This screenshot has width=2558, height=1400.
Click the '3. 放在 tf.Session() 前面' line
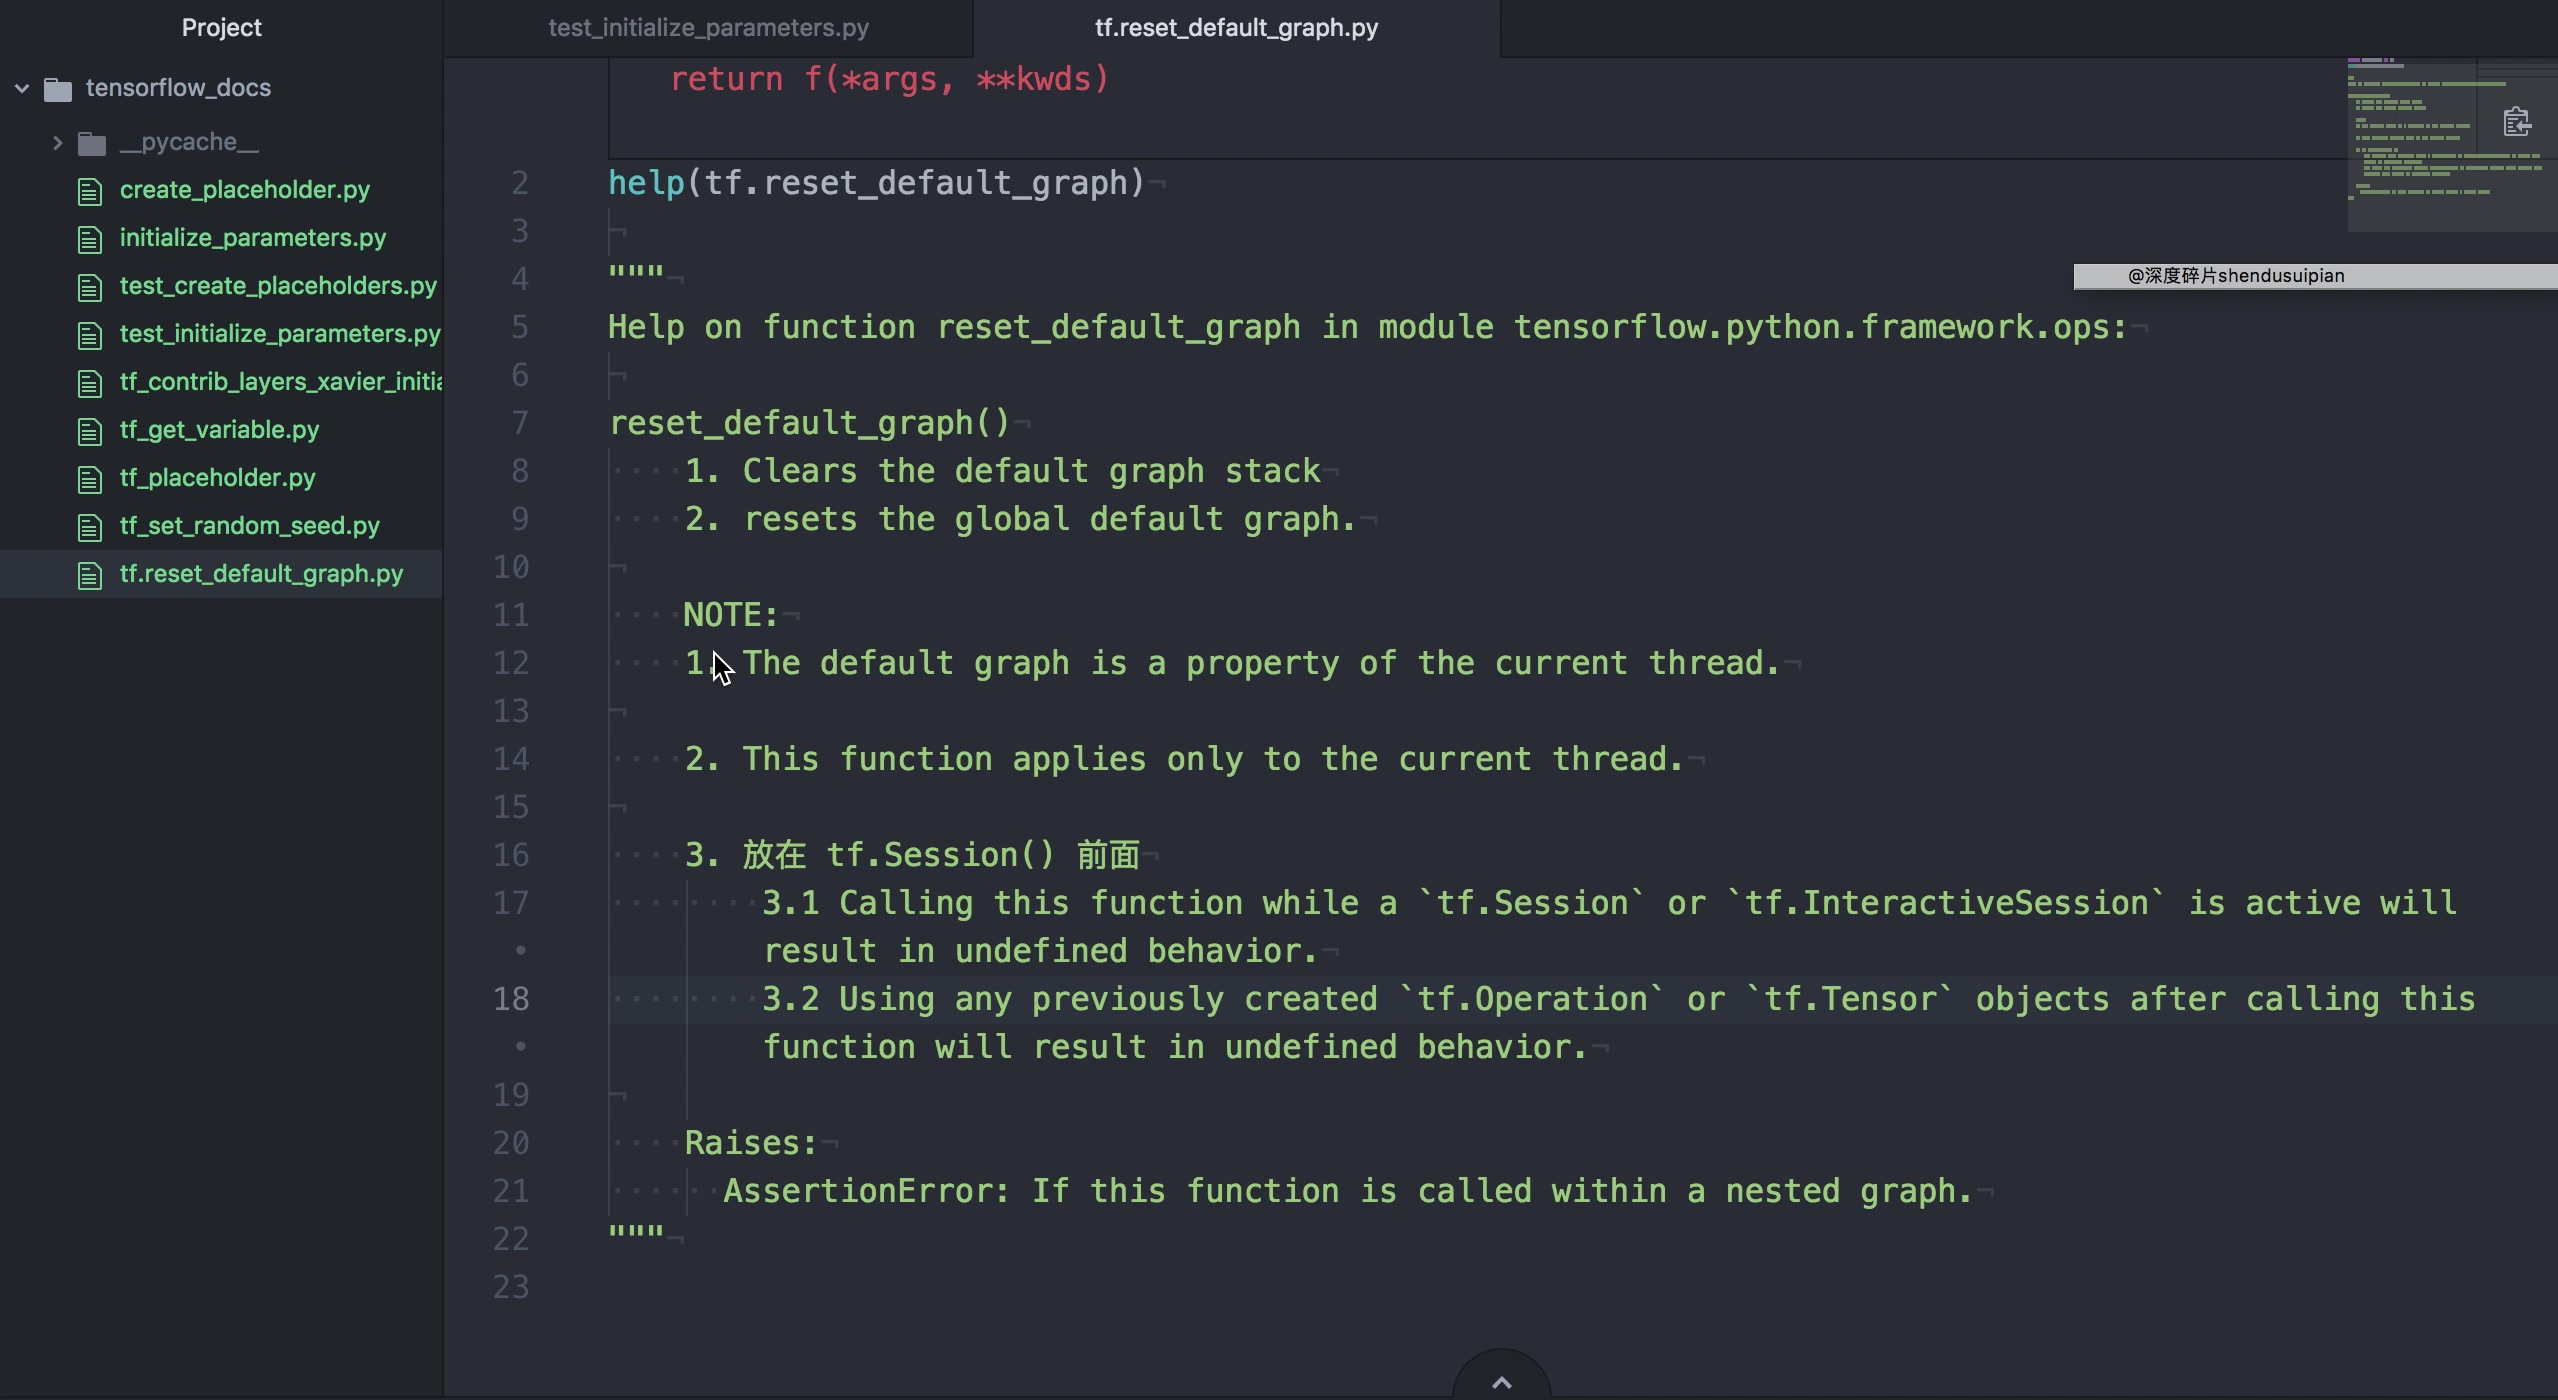[913, 855]
